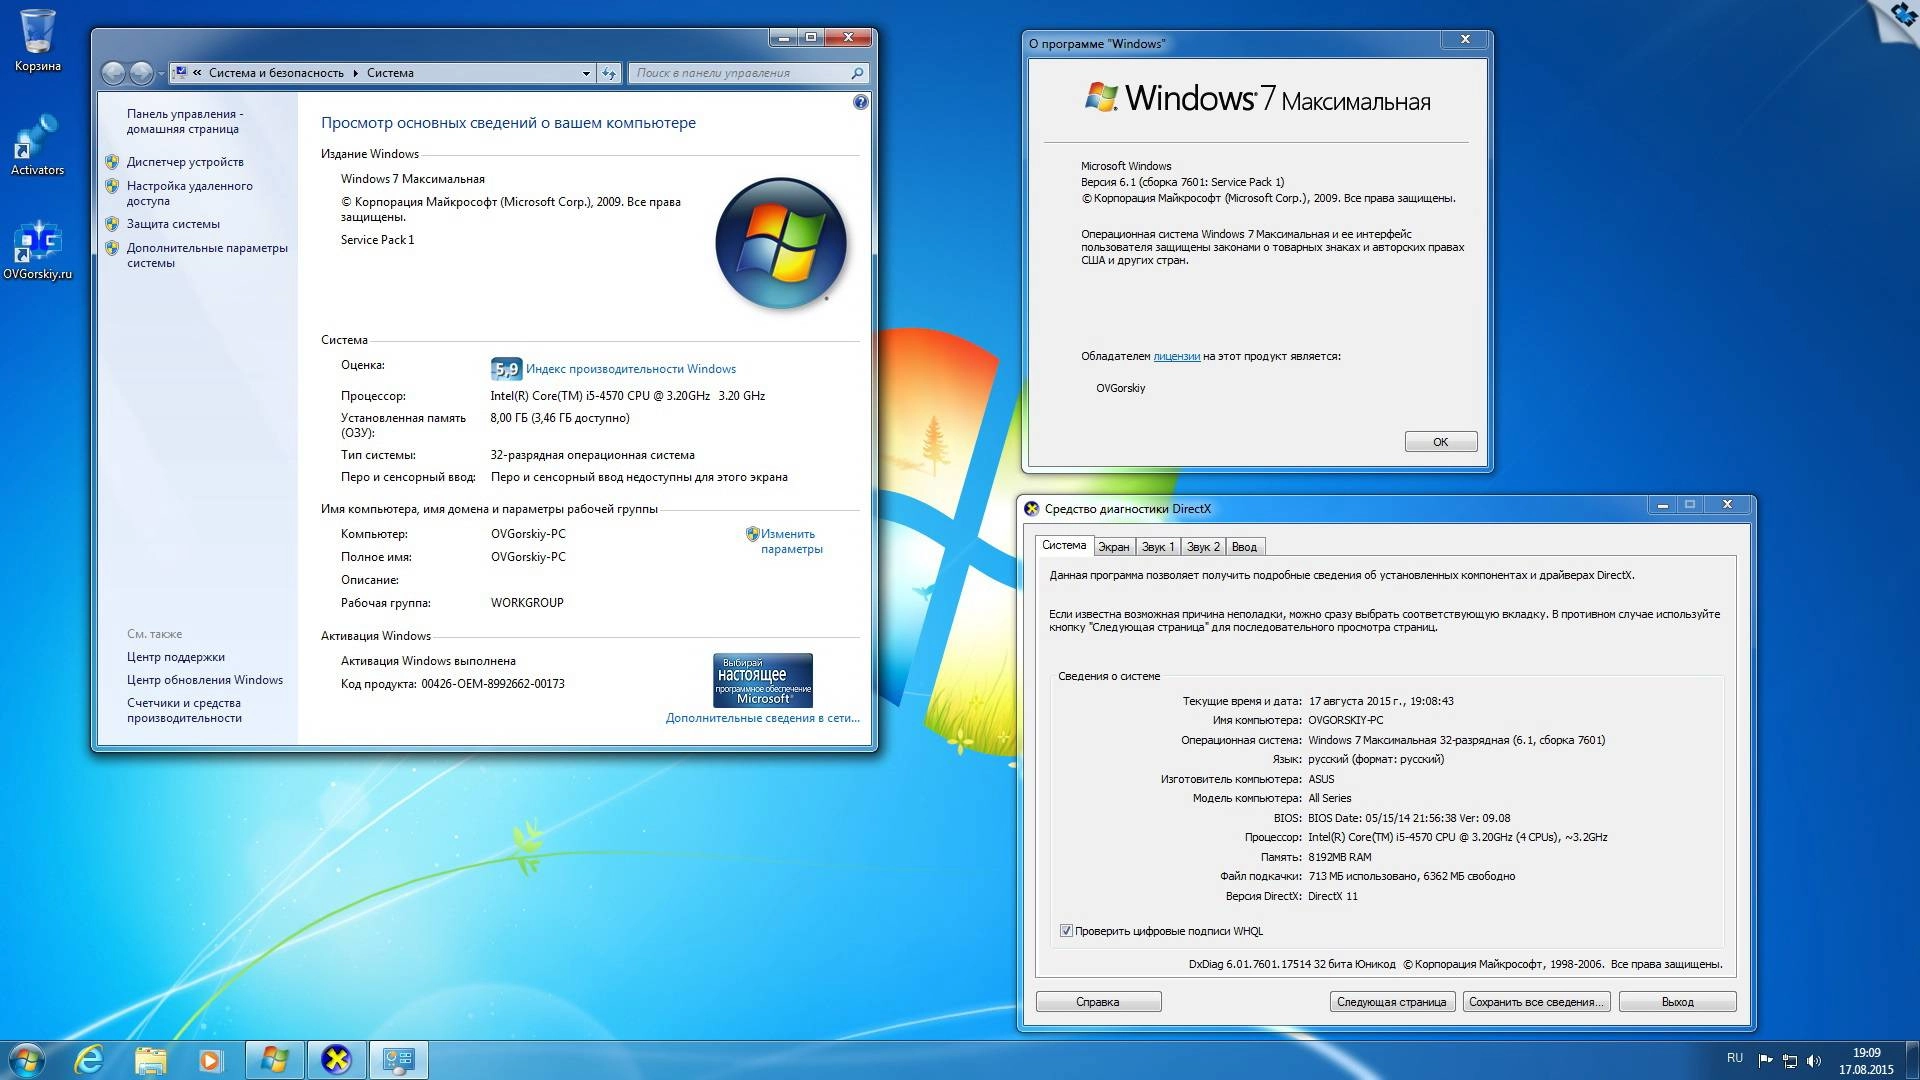Switch to the Экран tab in DxDiag
Viewport: 1920px width, 1080px height.
pos(1113,547)
